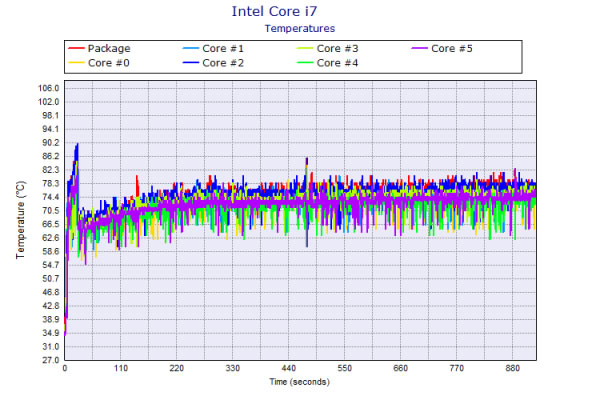Image resolution: width=600 pixels, height=400 pixels.
Task: Click the Temperatures subtitle
Action: click(300, 29)
